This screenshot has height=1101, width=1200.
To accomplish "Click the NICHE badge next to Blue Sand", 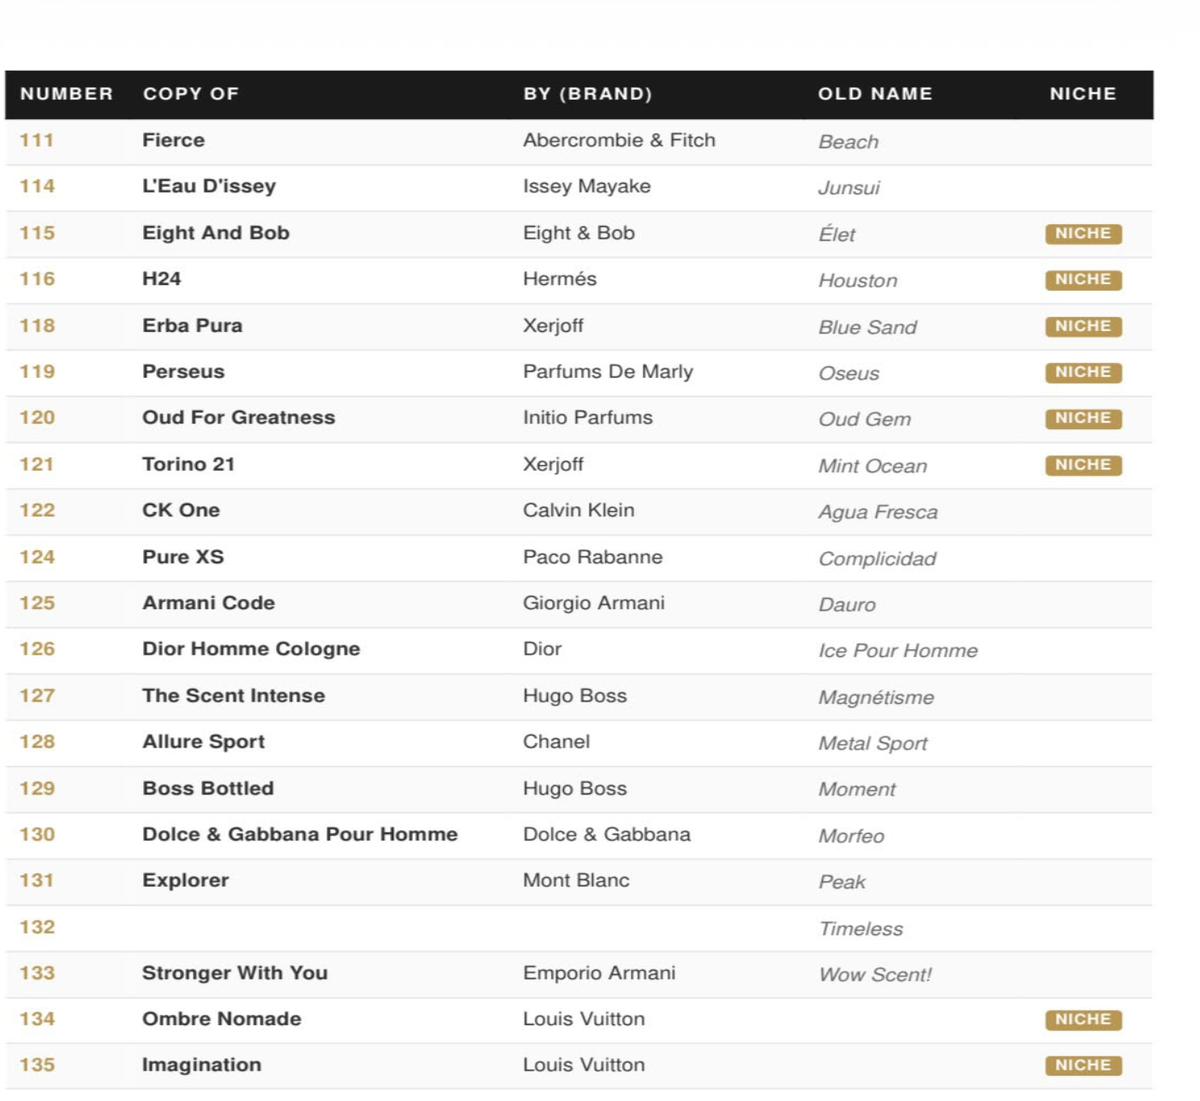I will pyautogui.click(x=1083, y=326).
